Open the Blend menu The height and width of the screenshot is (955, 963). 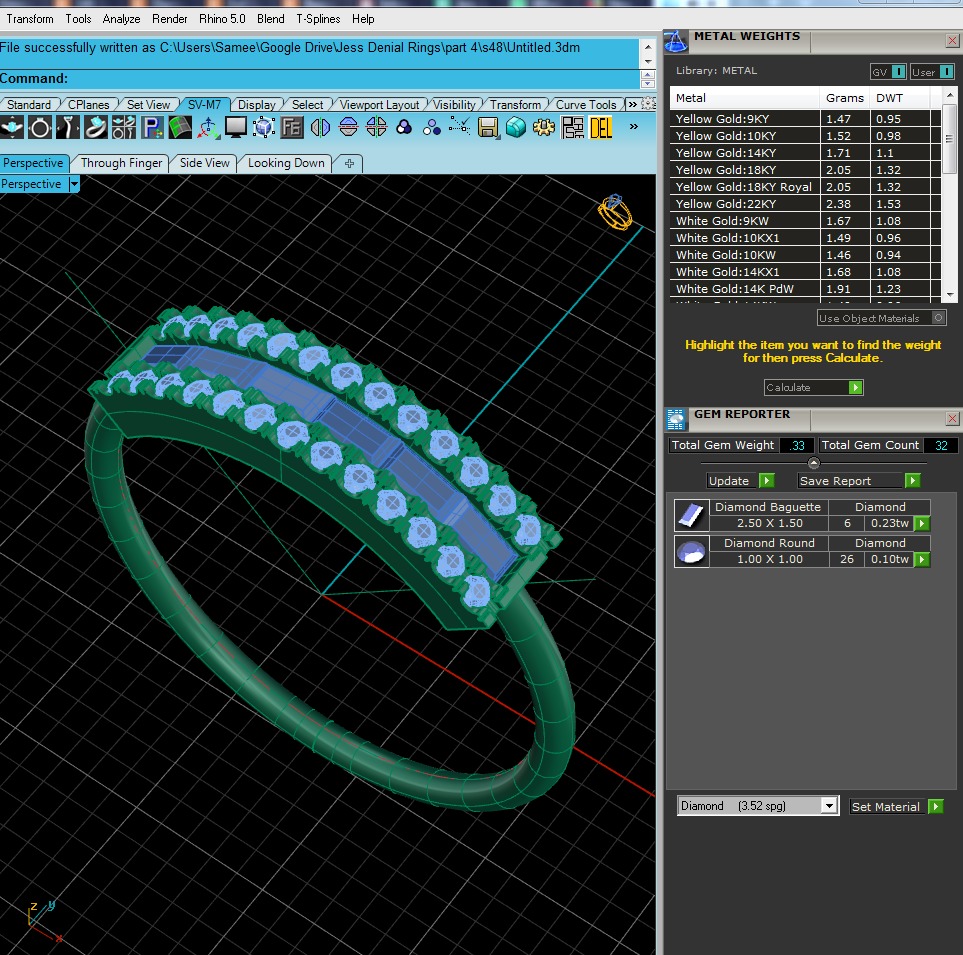(271, 19)
